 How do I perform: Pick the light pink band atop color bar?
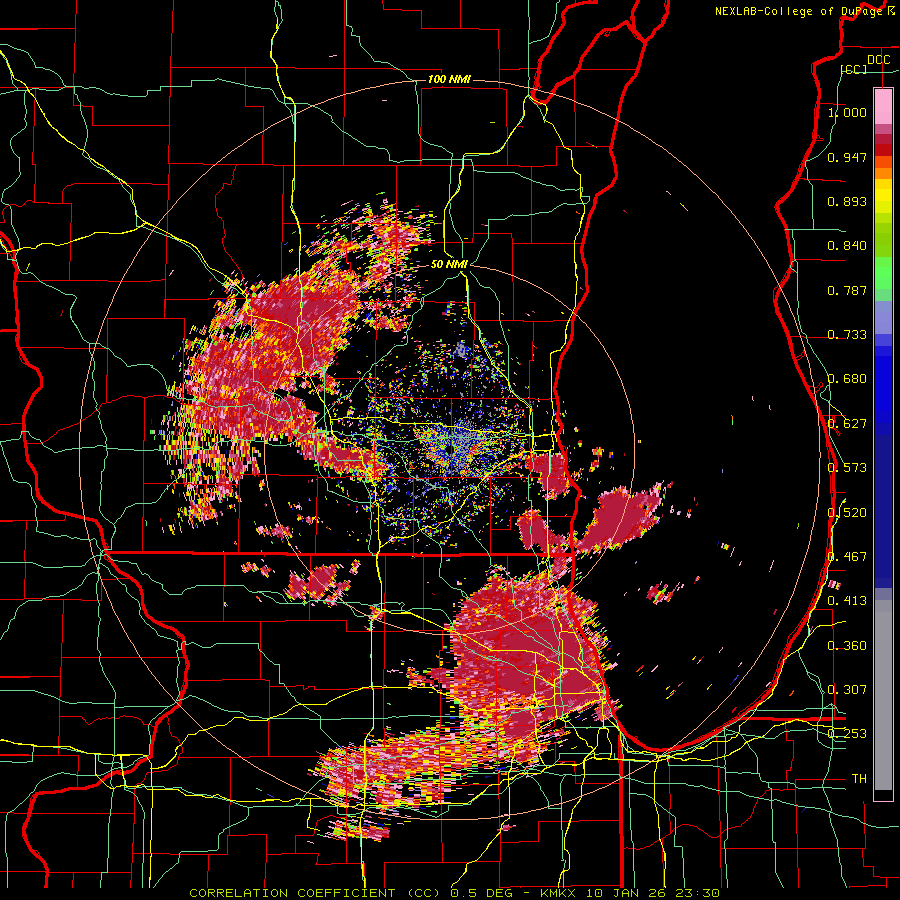(x=883, y=106)
